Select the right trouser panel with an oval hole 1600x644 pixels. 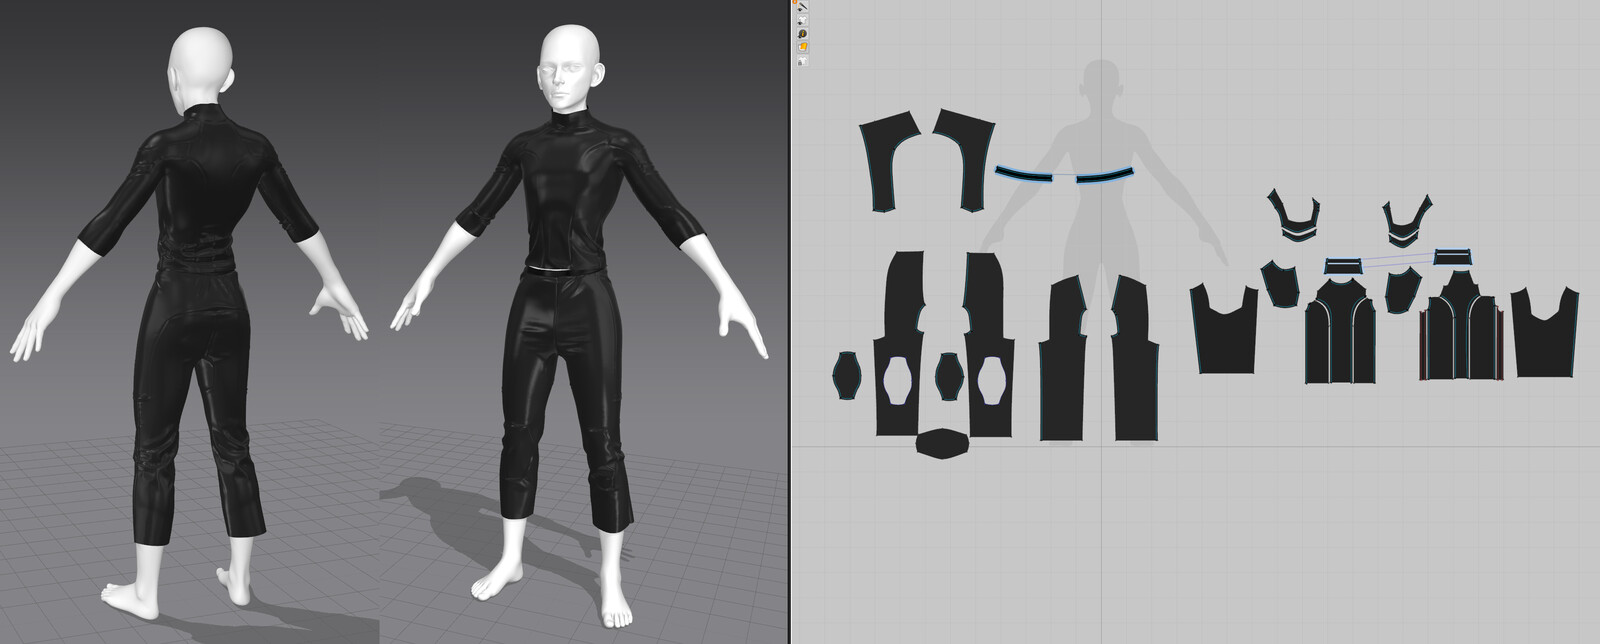(989, 344)
